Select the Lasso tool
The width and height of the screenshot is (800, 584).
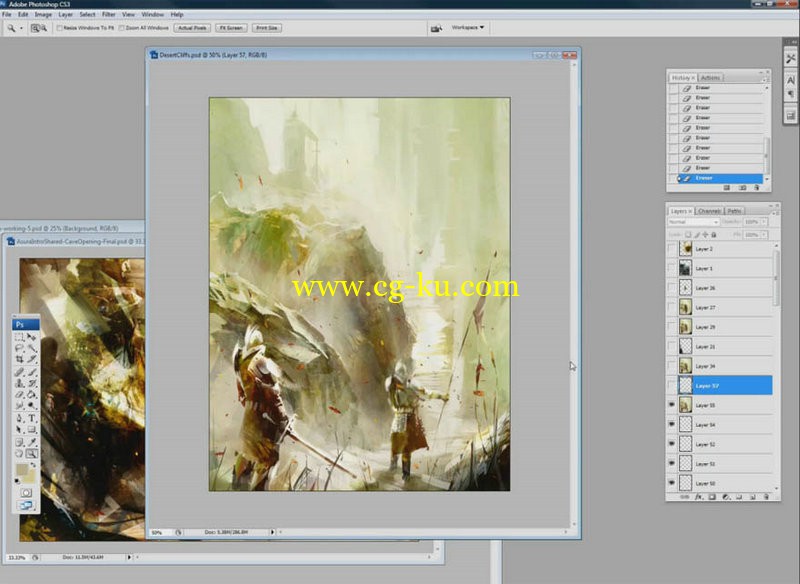19,348
